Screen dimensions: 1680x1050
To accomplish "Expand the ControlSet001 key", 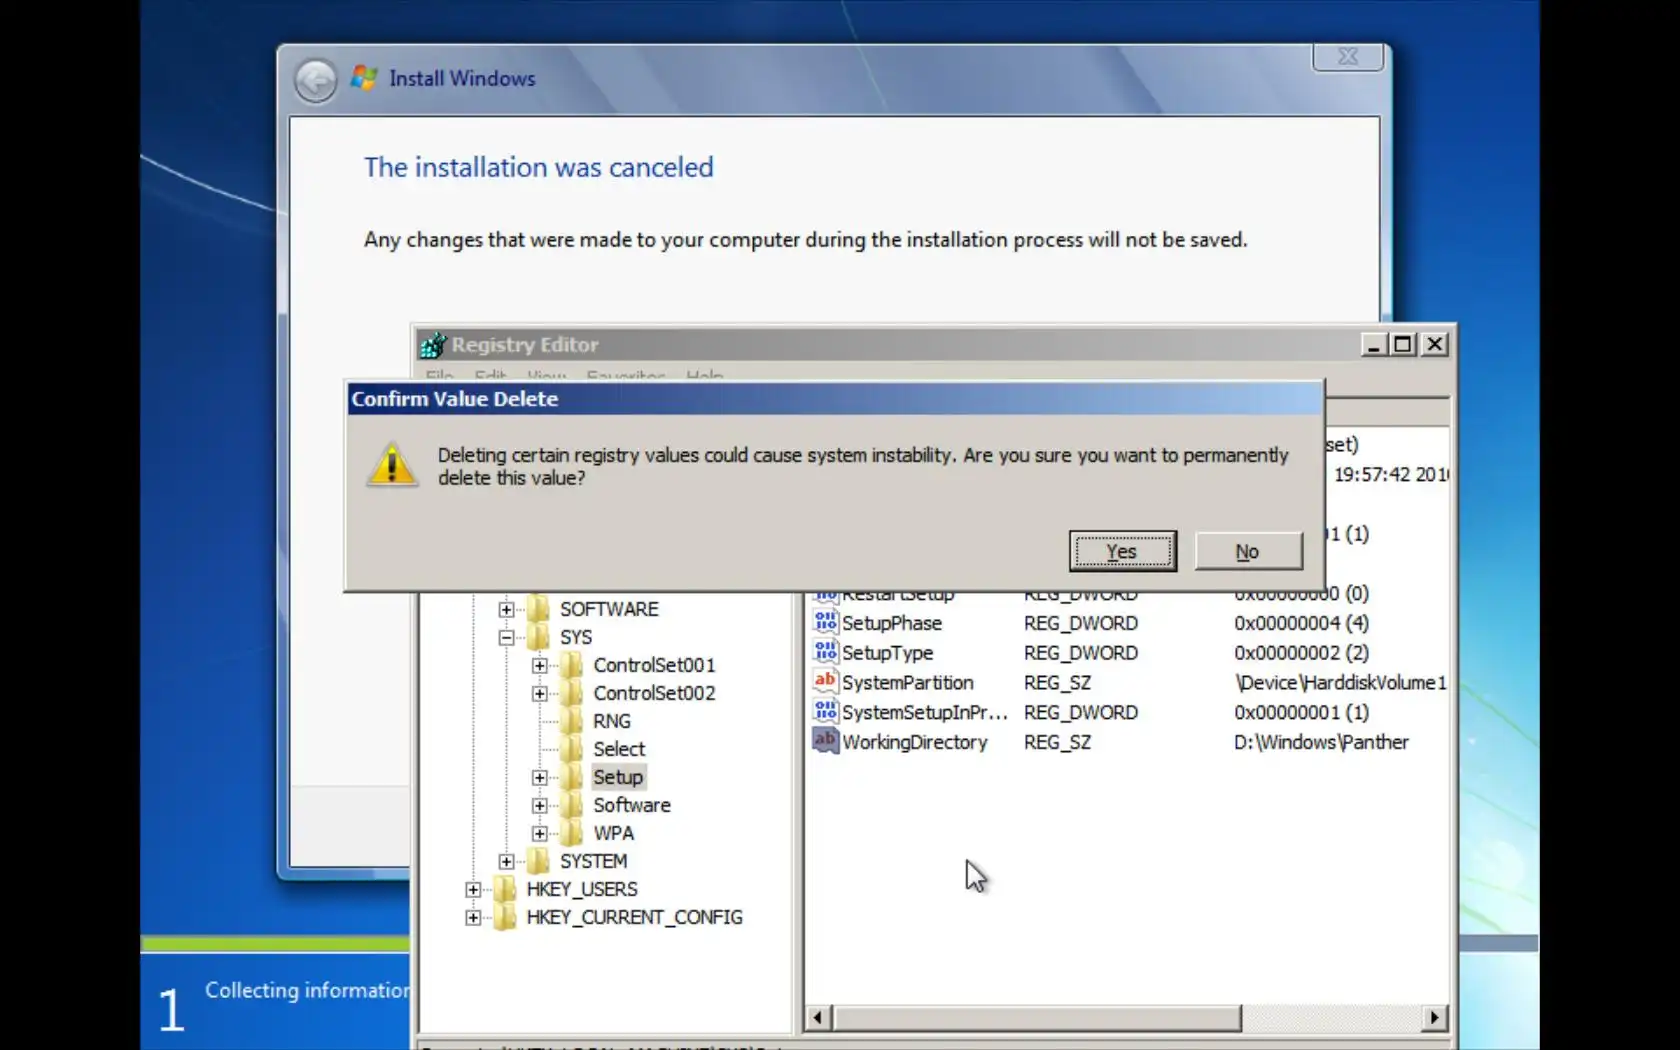I will click(x=540, y=665).
